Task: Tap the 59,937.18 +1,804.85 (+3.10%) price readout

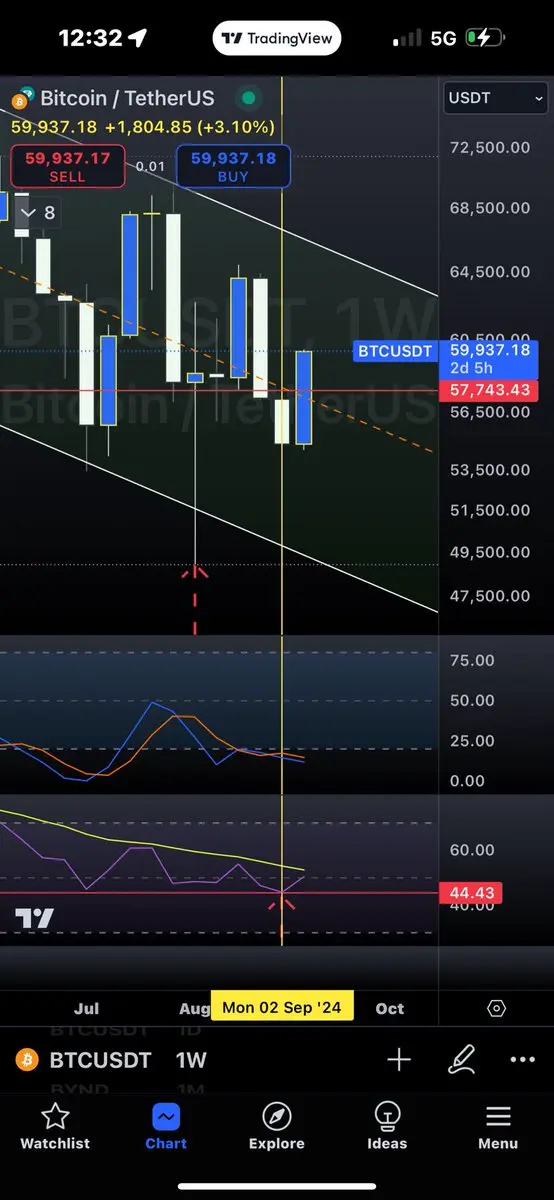Action: (x=142, y=127)
